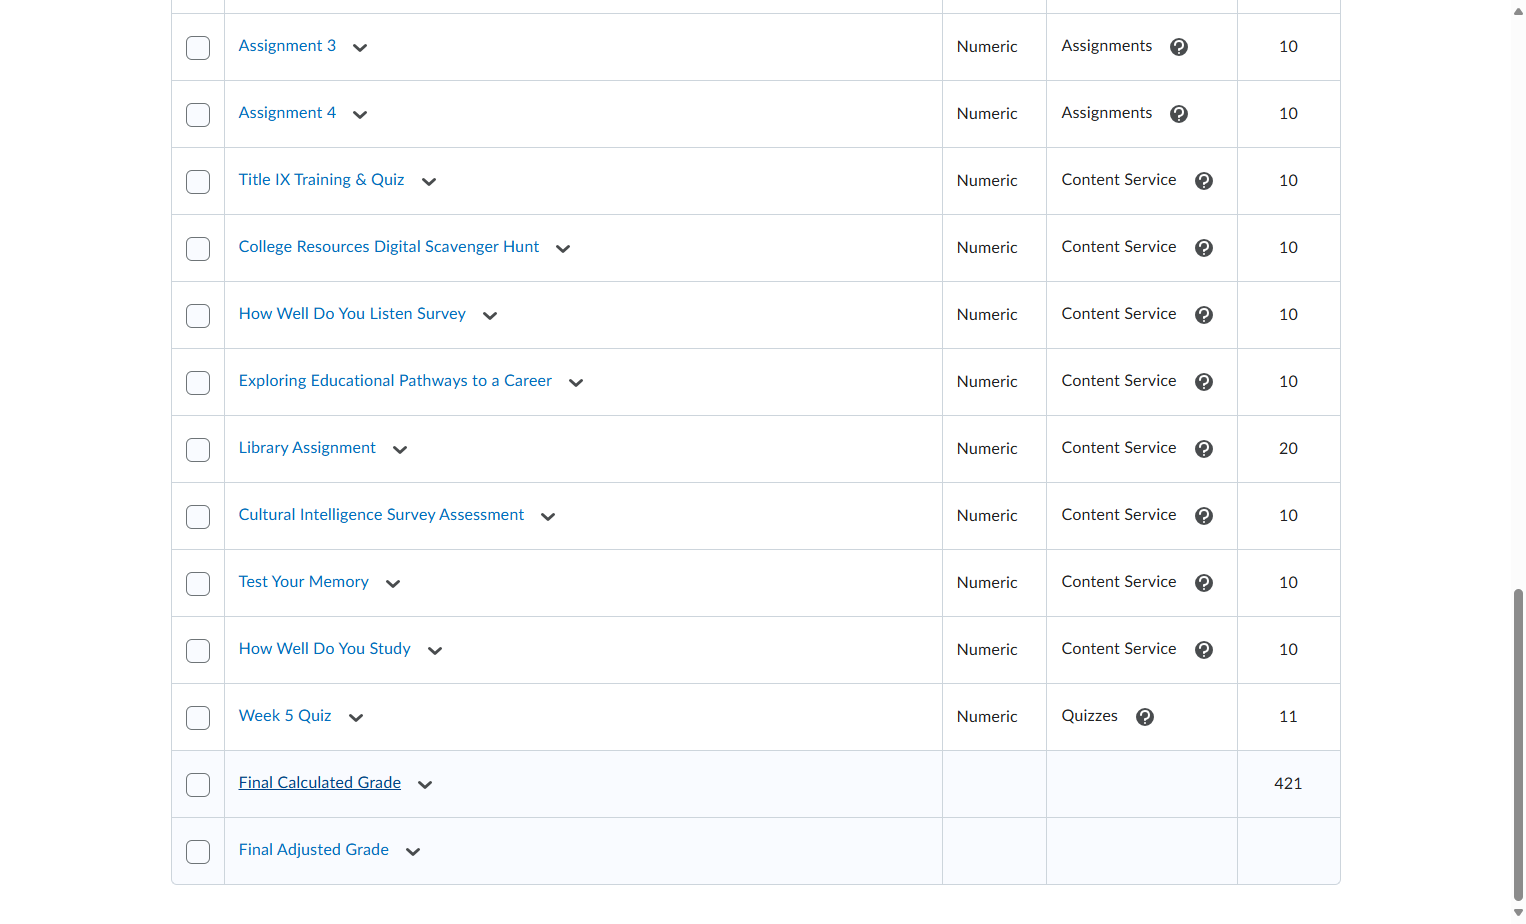Tick the Final Adjusted Grade checkbox

[198, 852]
